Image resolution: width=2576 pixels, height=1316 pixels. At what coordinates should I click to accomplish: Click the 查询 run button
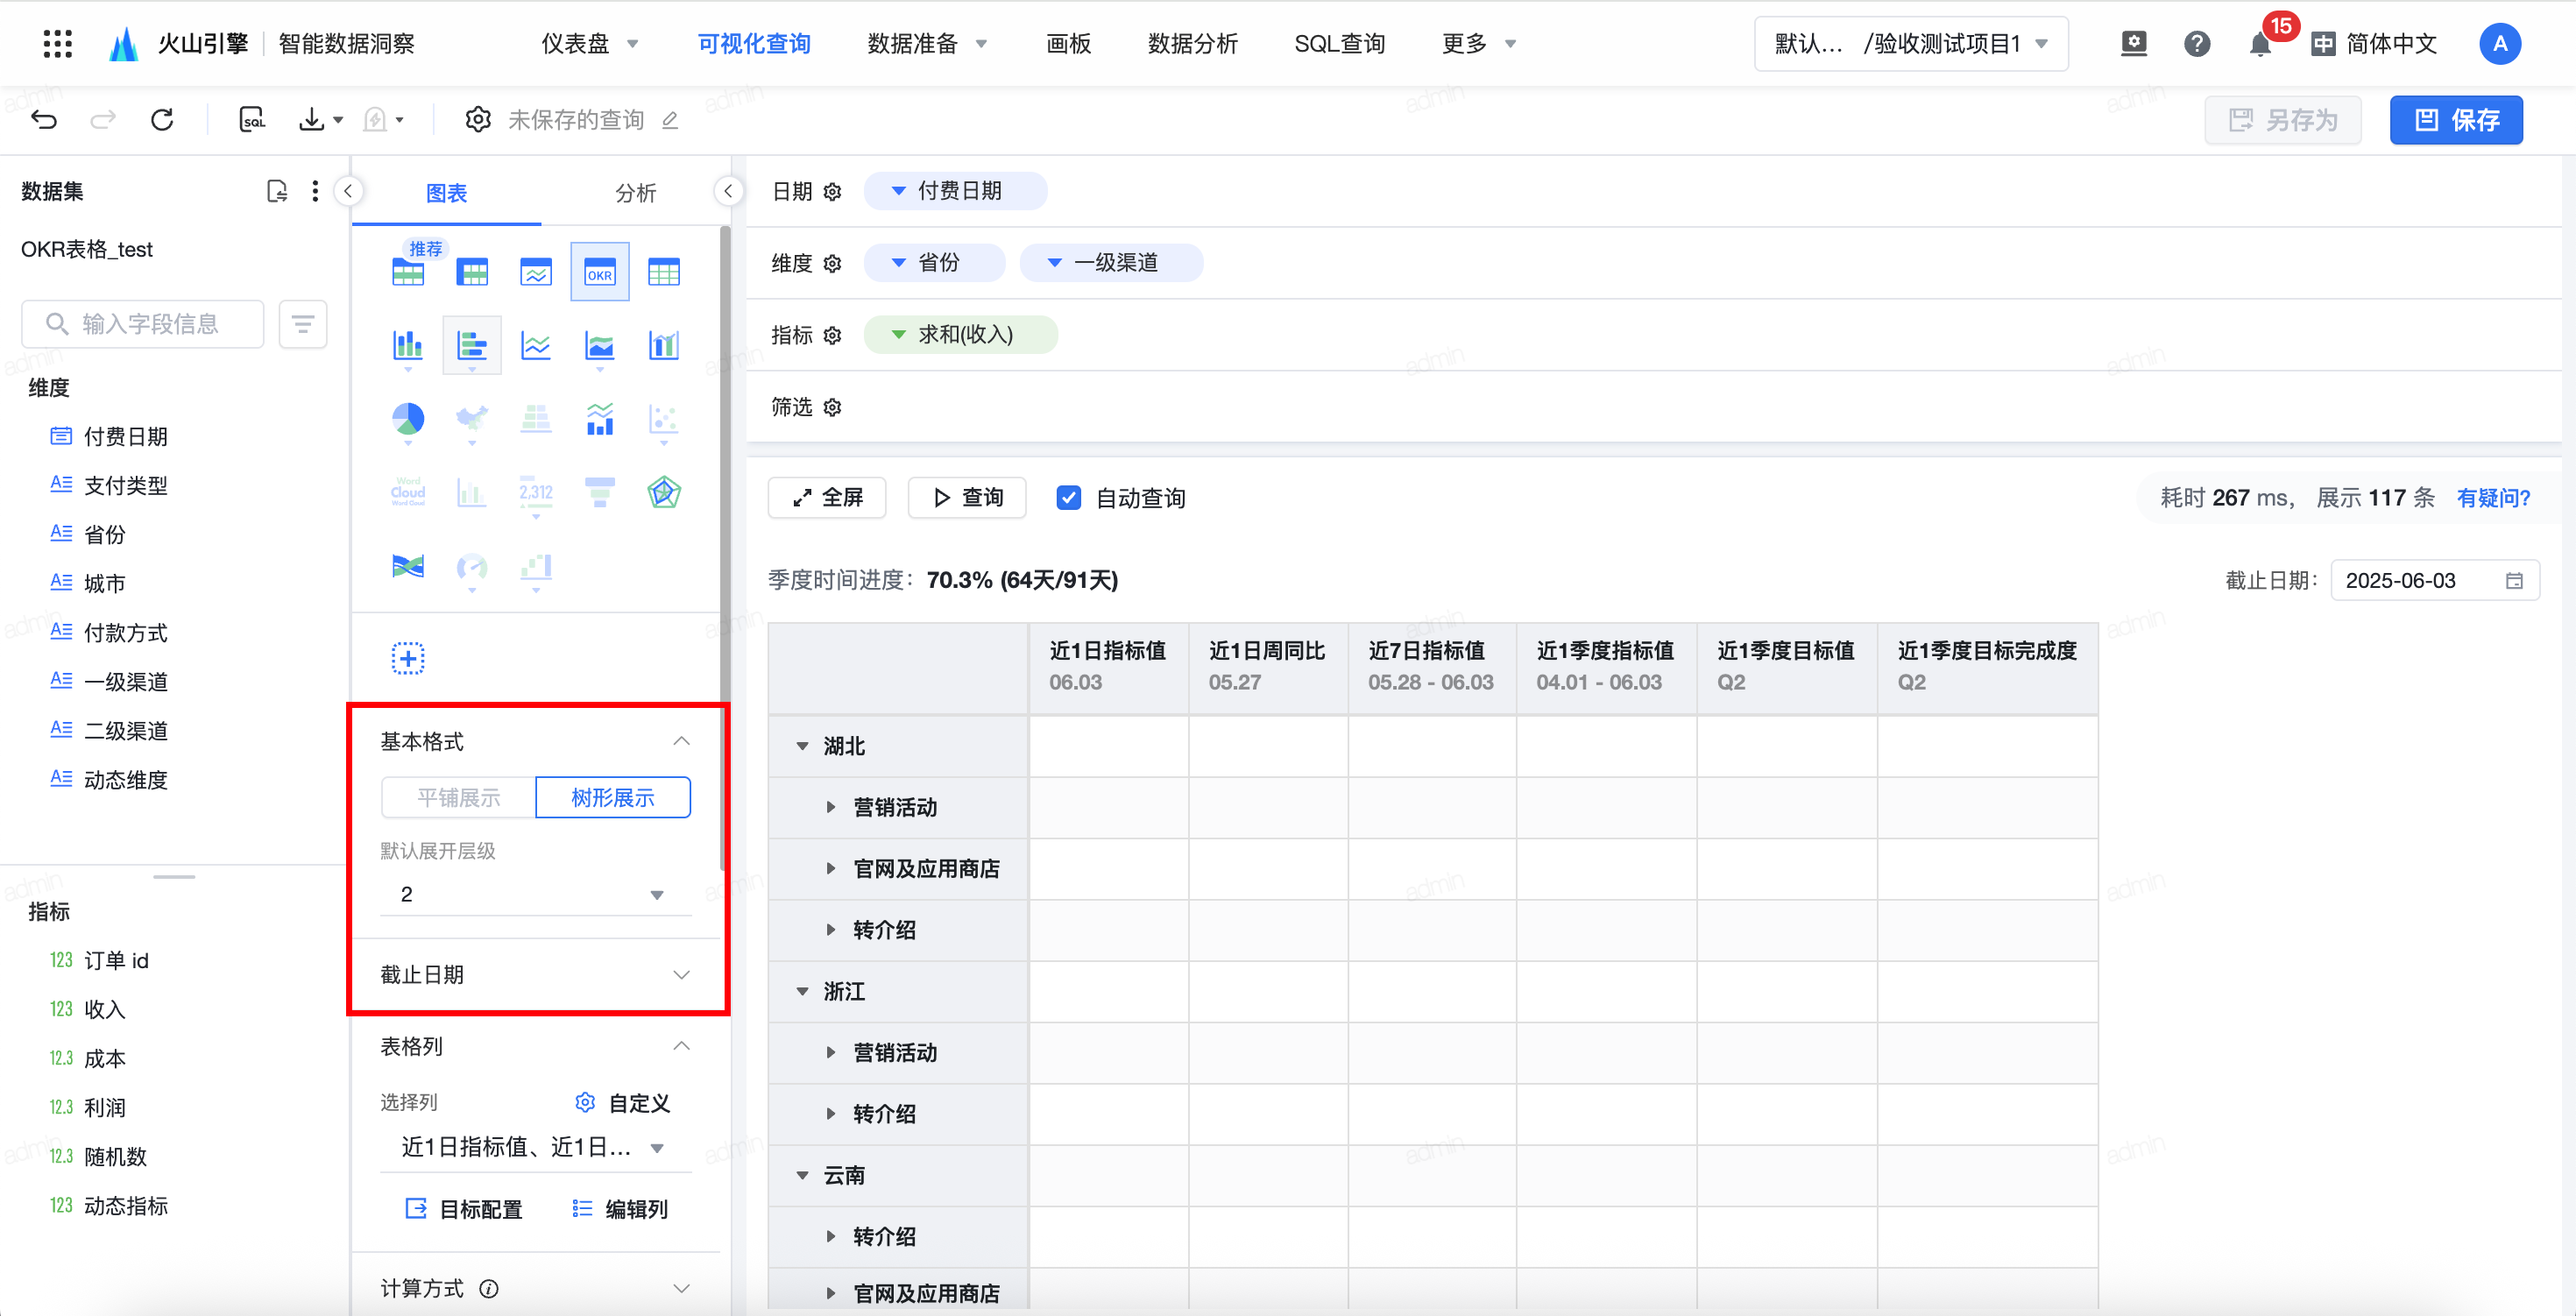(x=967, y=498)
